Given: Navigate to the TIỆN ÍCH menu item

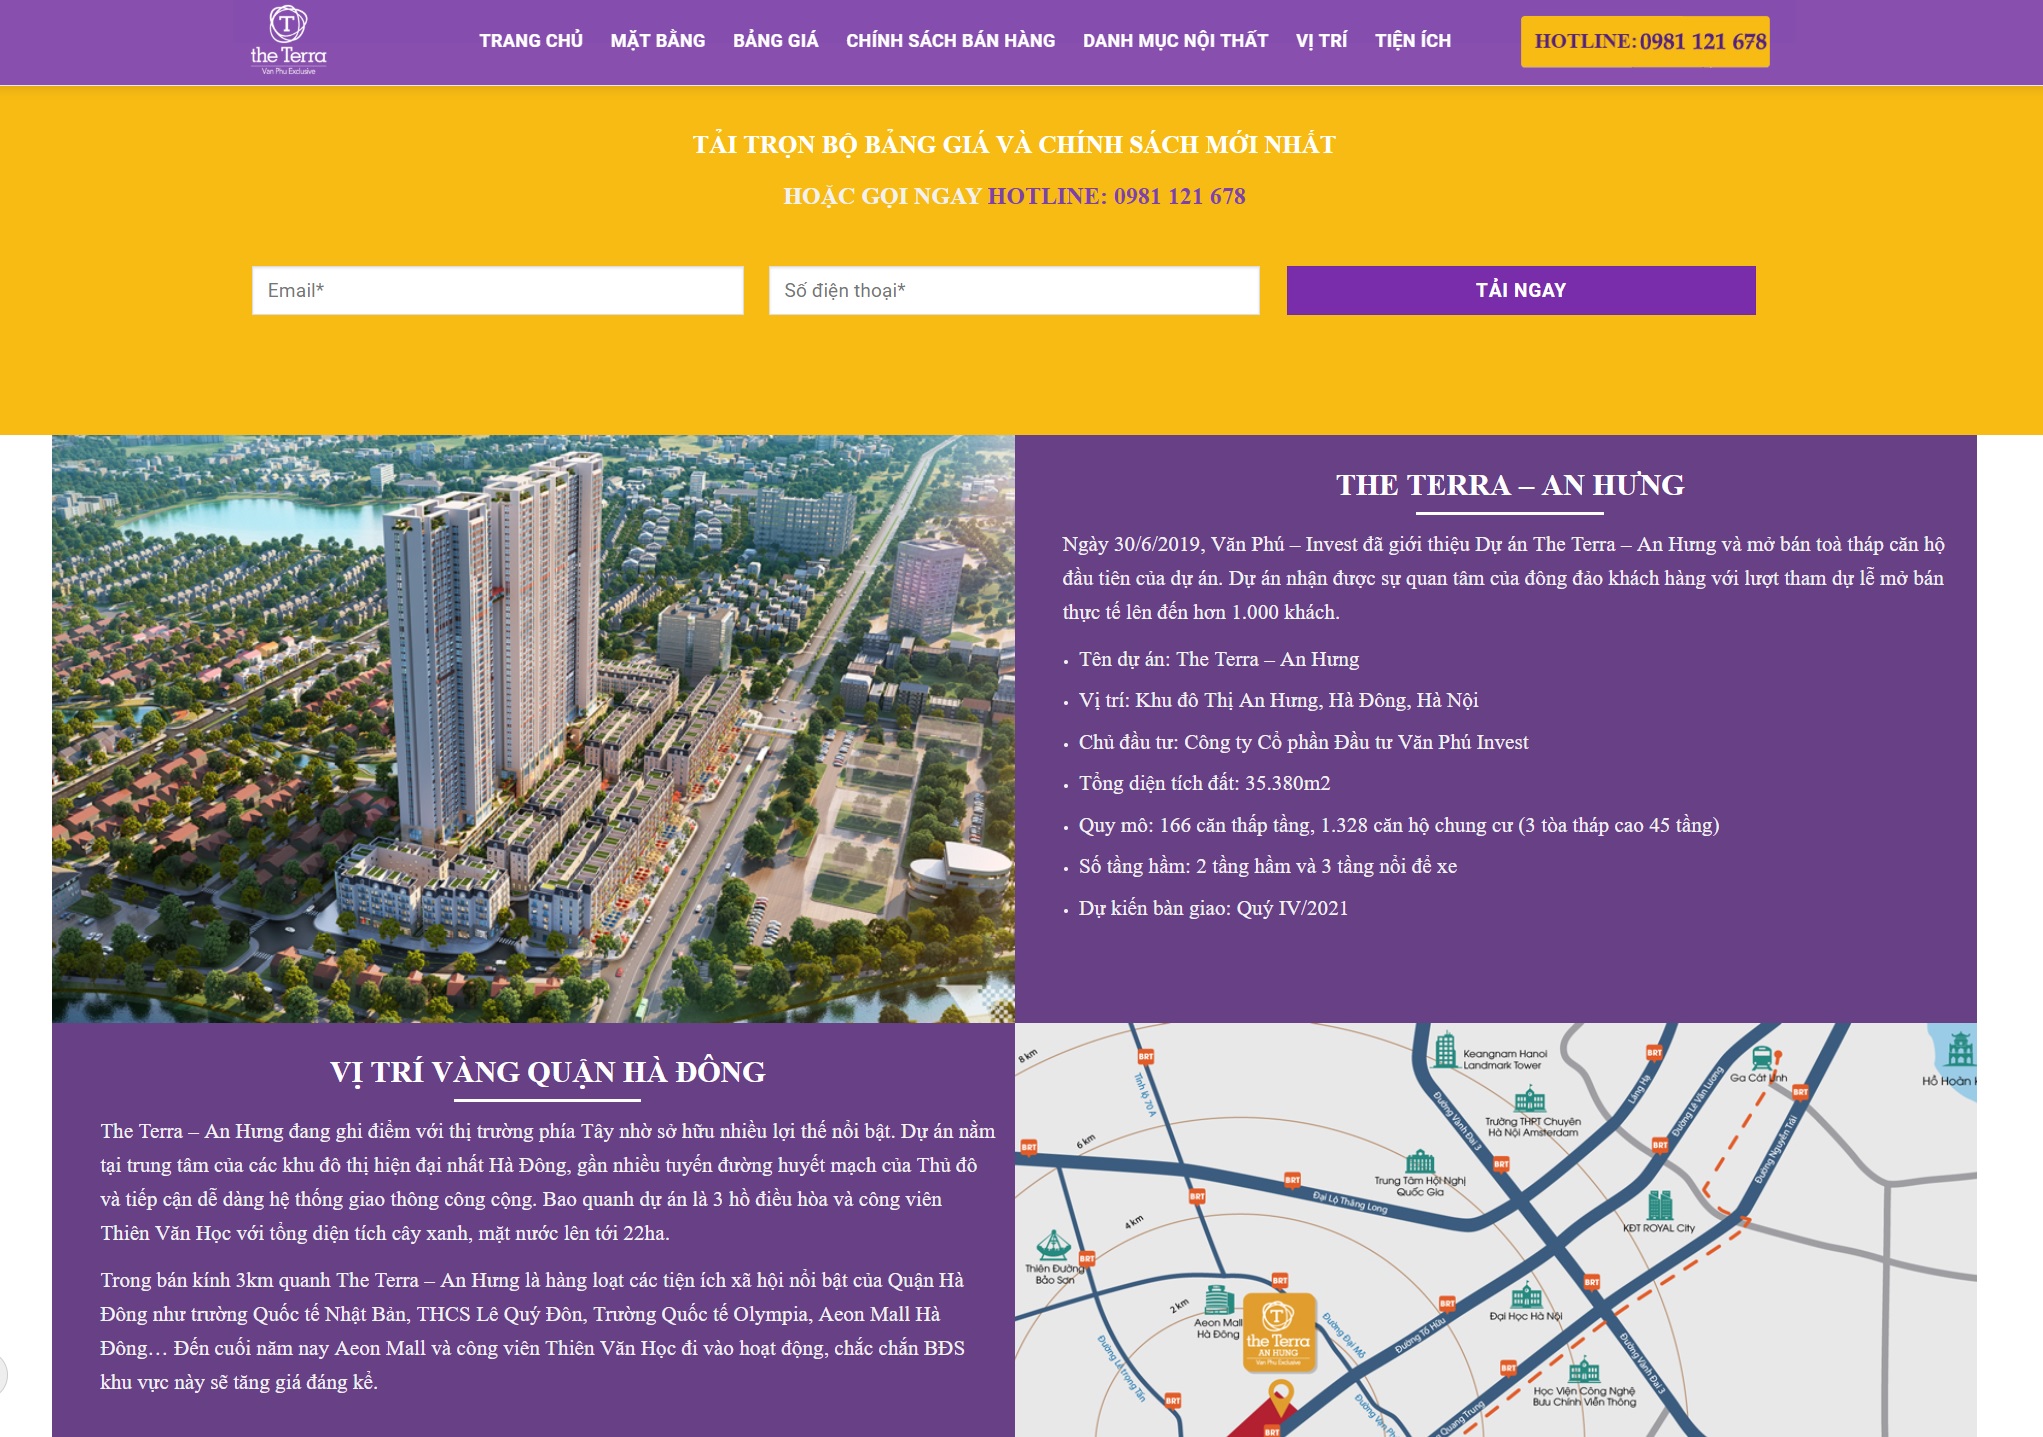Looking at the screenshot, I should point(1412,41).
